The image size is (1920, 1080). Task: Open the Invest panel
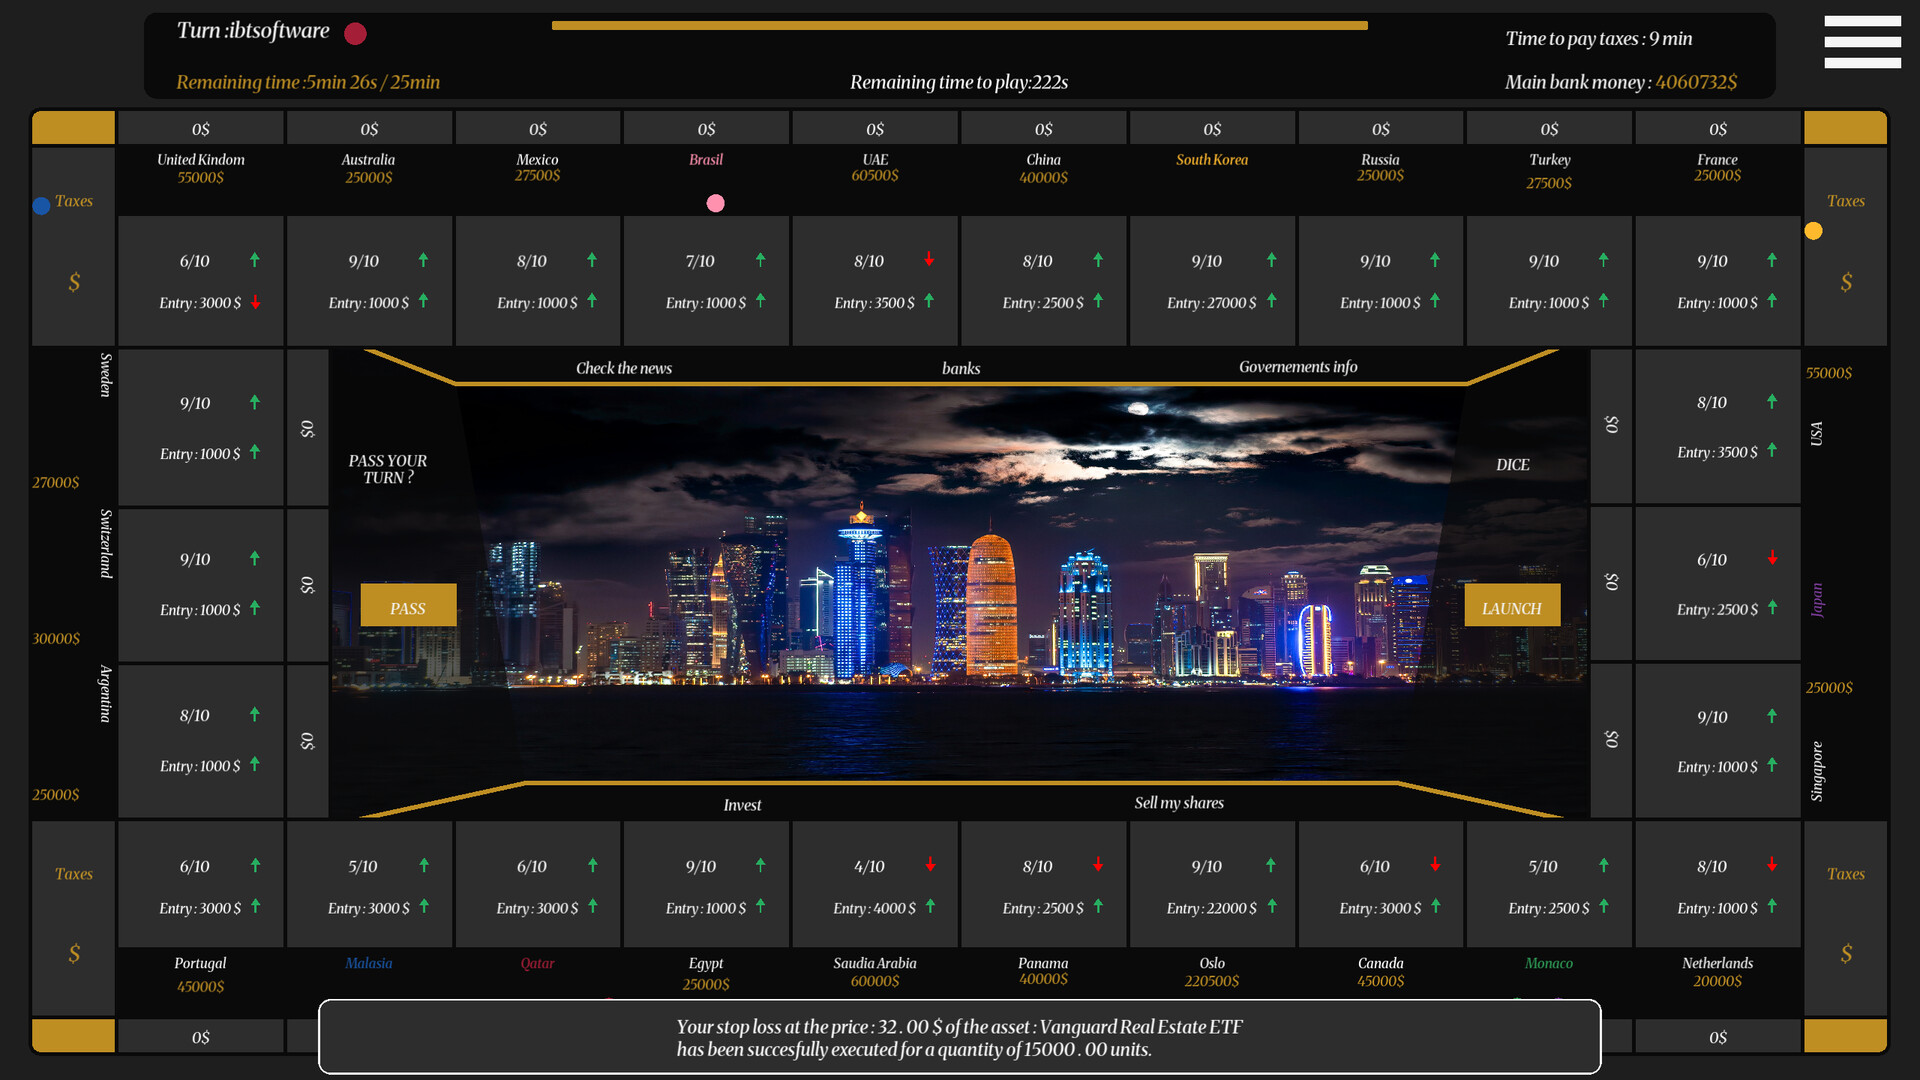[742, 804]
